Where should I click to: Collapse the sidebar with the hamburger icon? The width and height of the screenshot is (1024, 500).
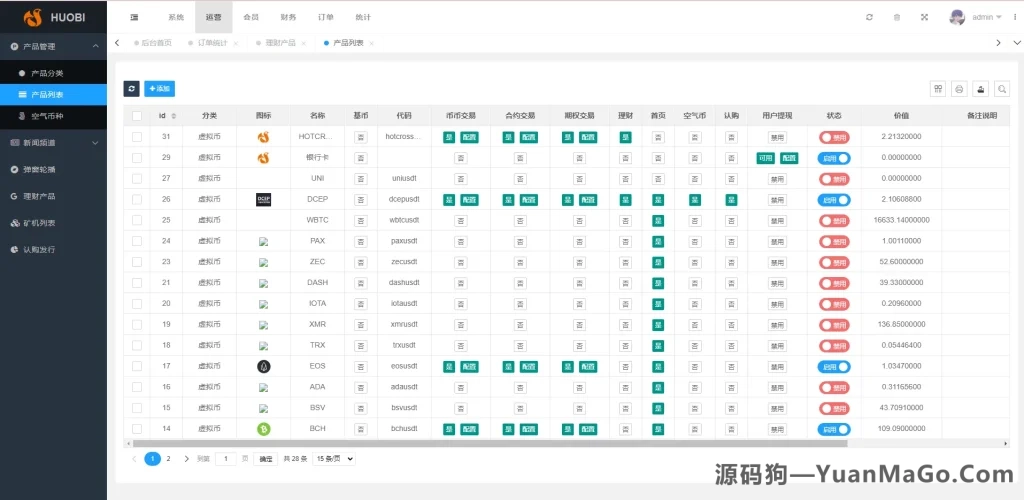[135, 18]
